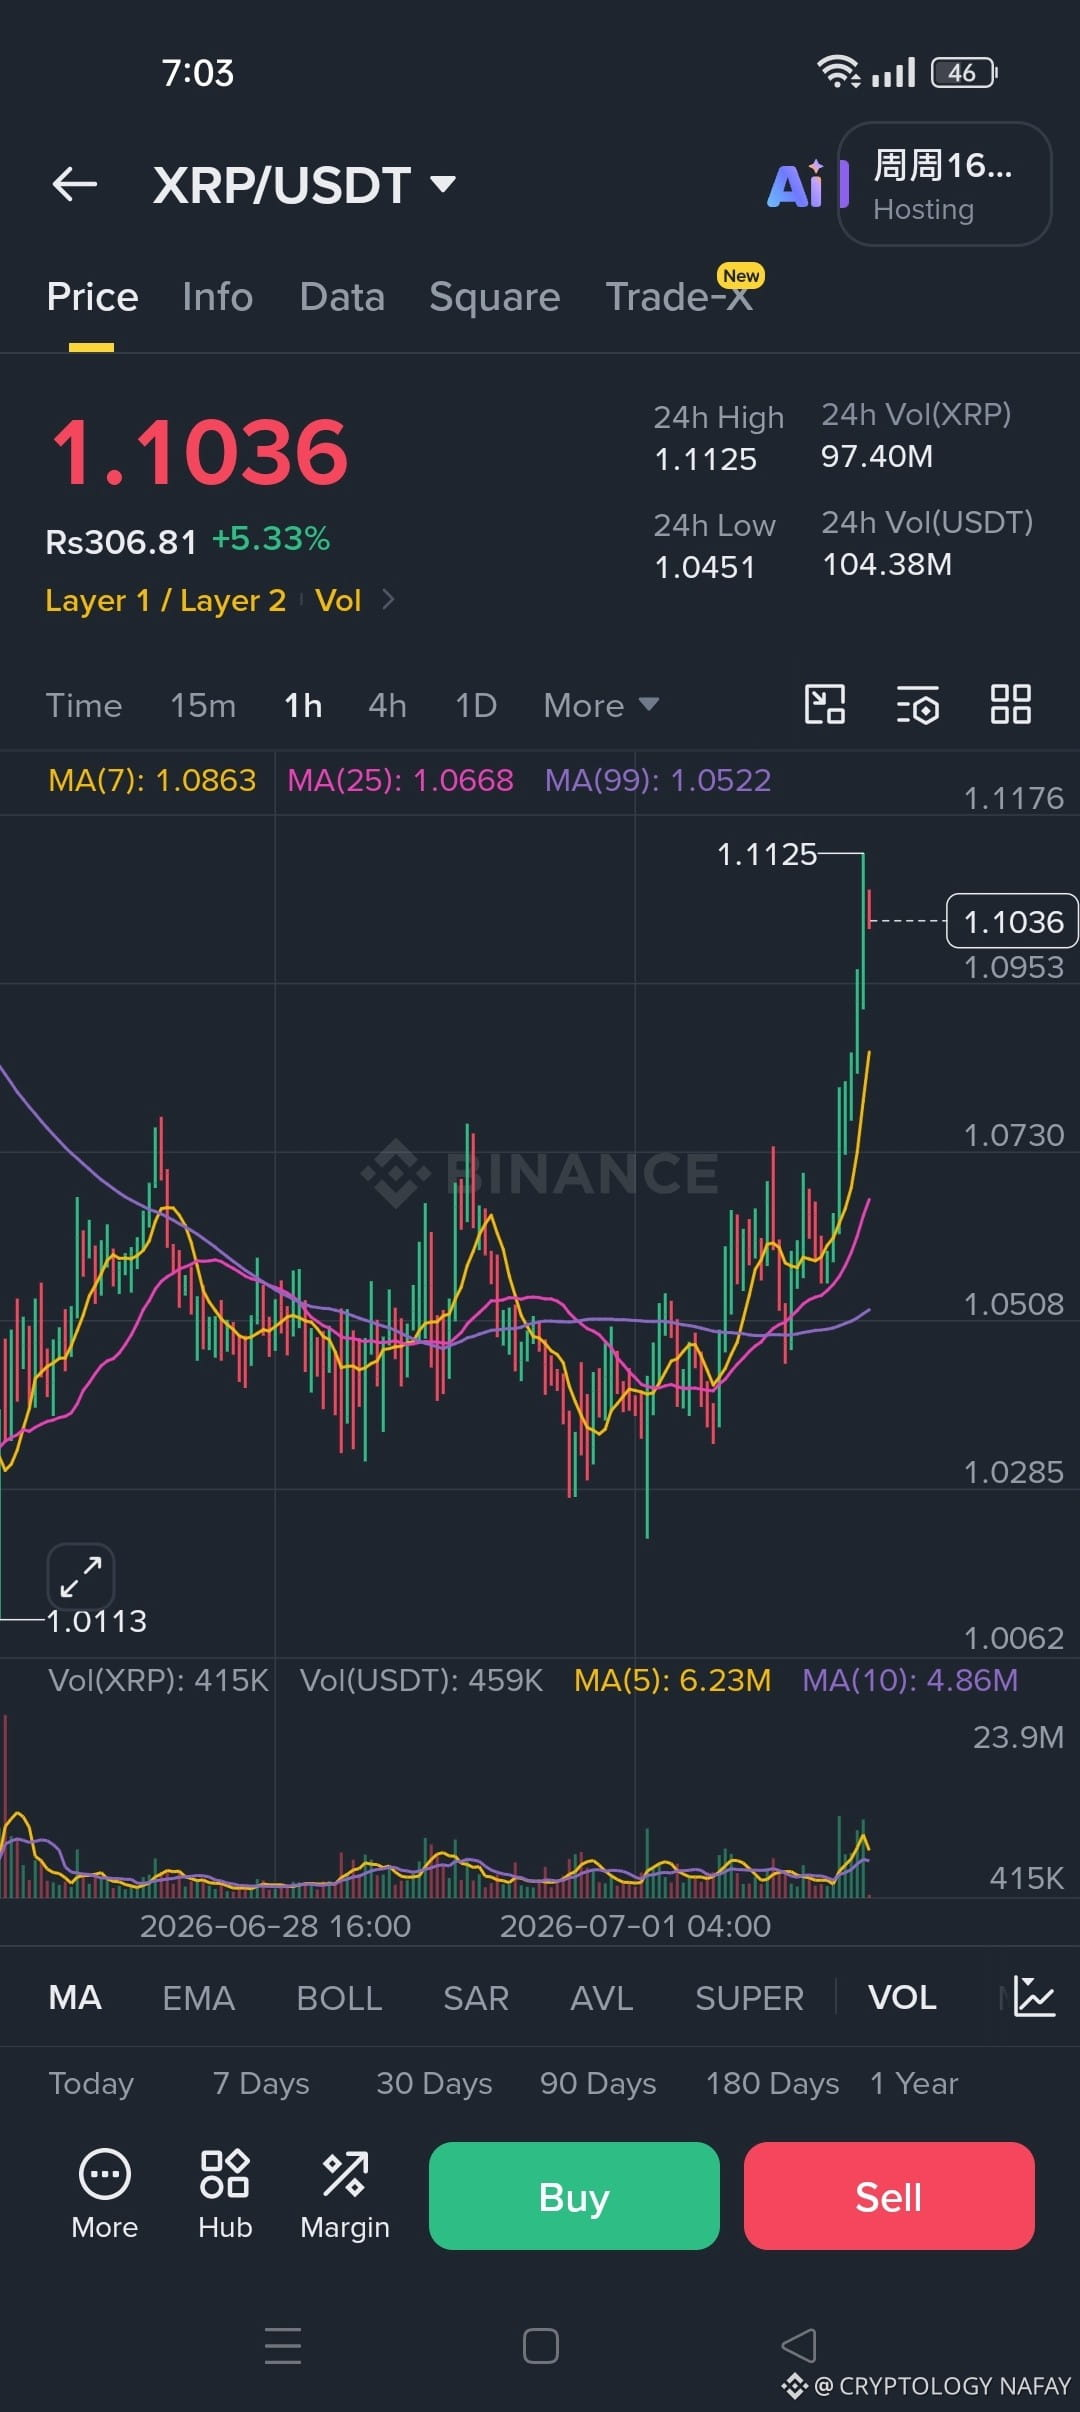Show the 7 Days price change

(x=261, y=2083)
